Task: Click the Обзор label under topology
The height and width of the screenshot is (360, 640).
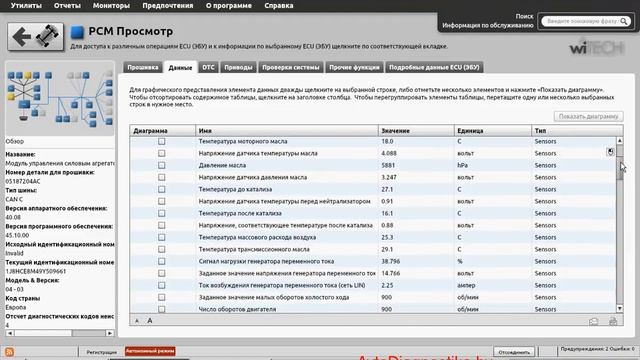Action: pyautogui.click(x=15, y=141)
